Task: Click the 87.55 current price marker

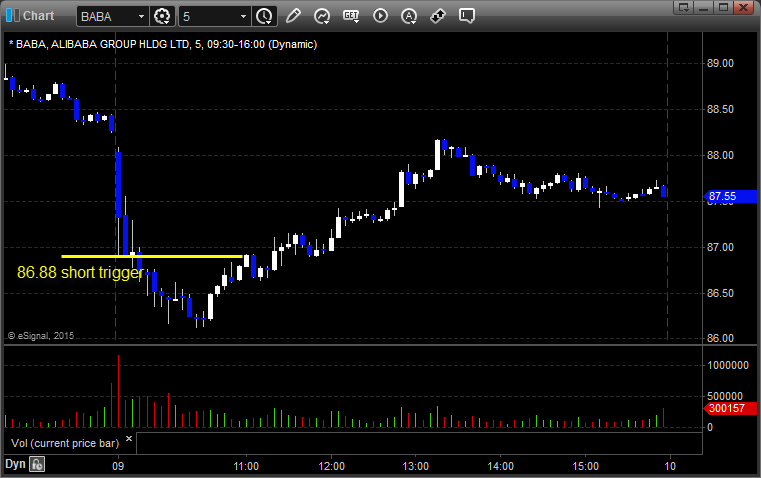Action: (720, 197)
